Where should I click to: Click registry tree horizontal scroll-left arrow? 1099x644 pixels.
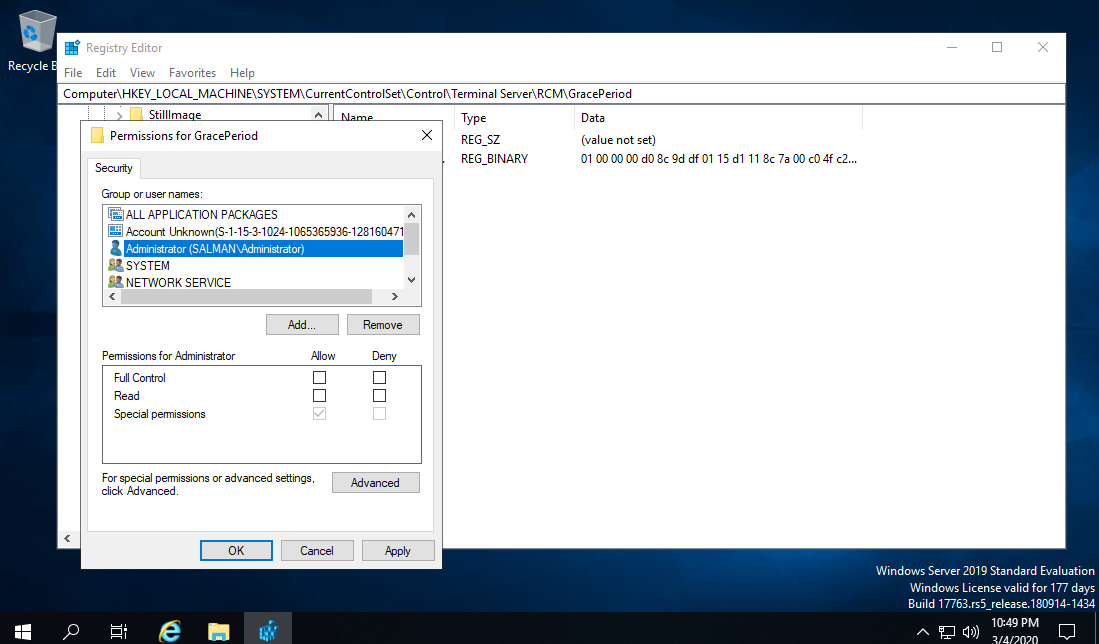click(x=67, y=538)
